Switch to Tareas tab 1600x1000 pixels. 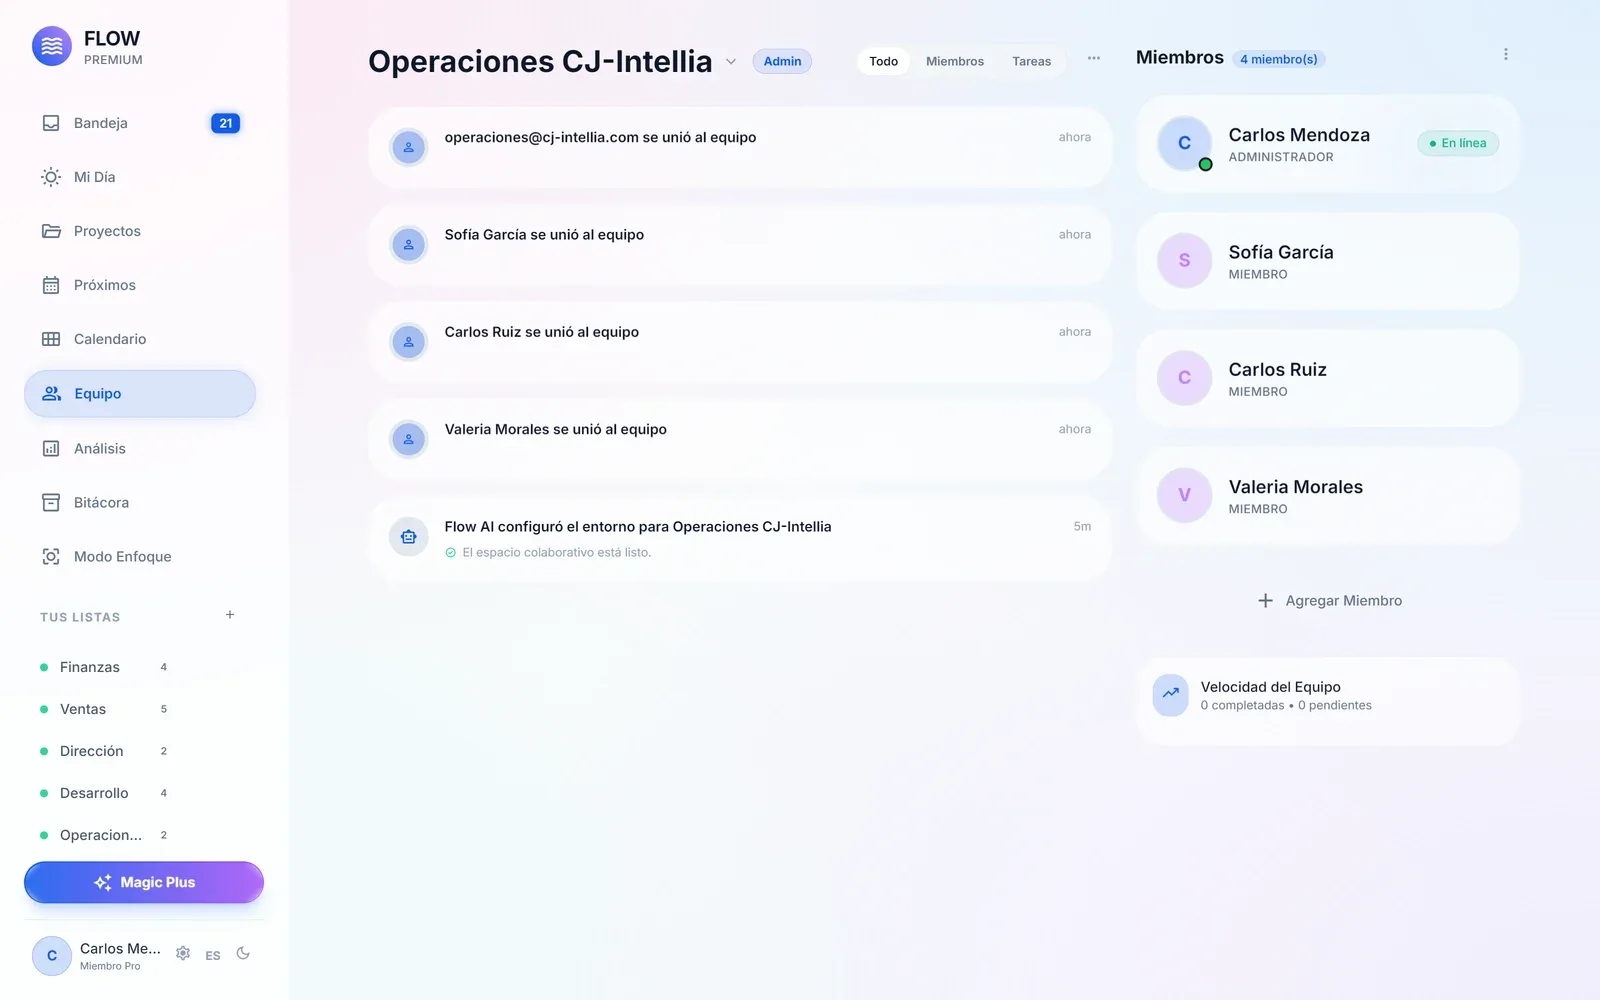(1031, 61)
